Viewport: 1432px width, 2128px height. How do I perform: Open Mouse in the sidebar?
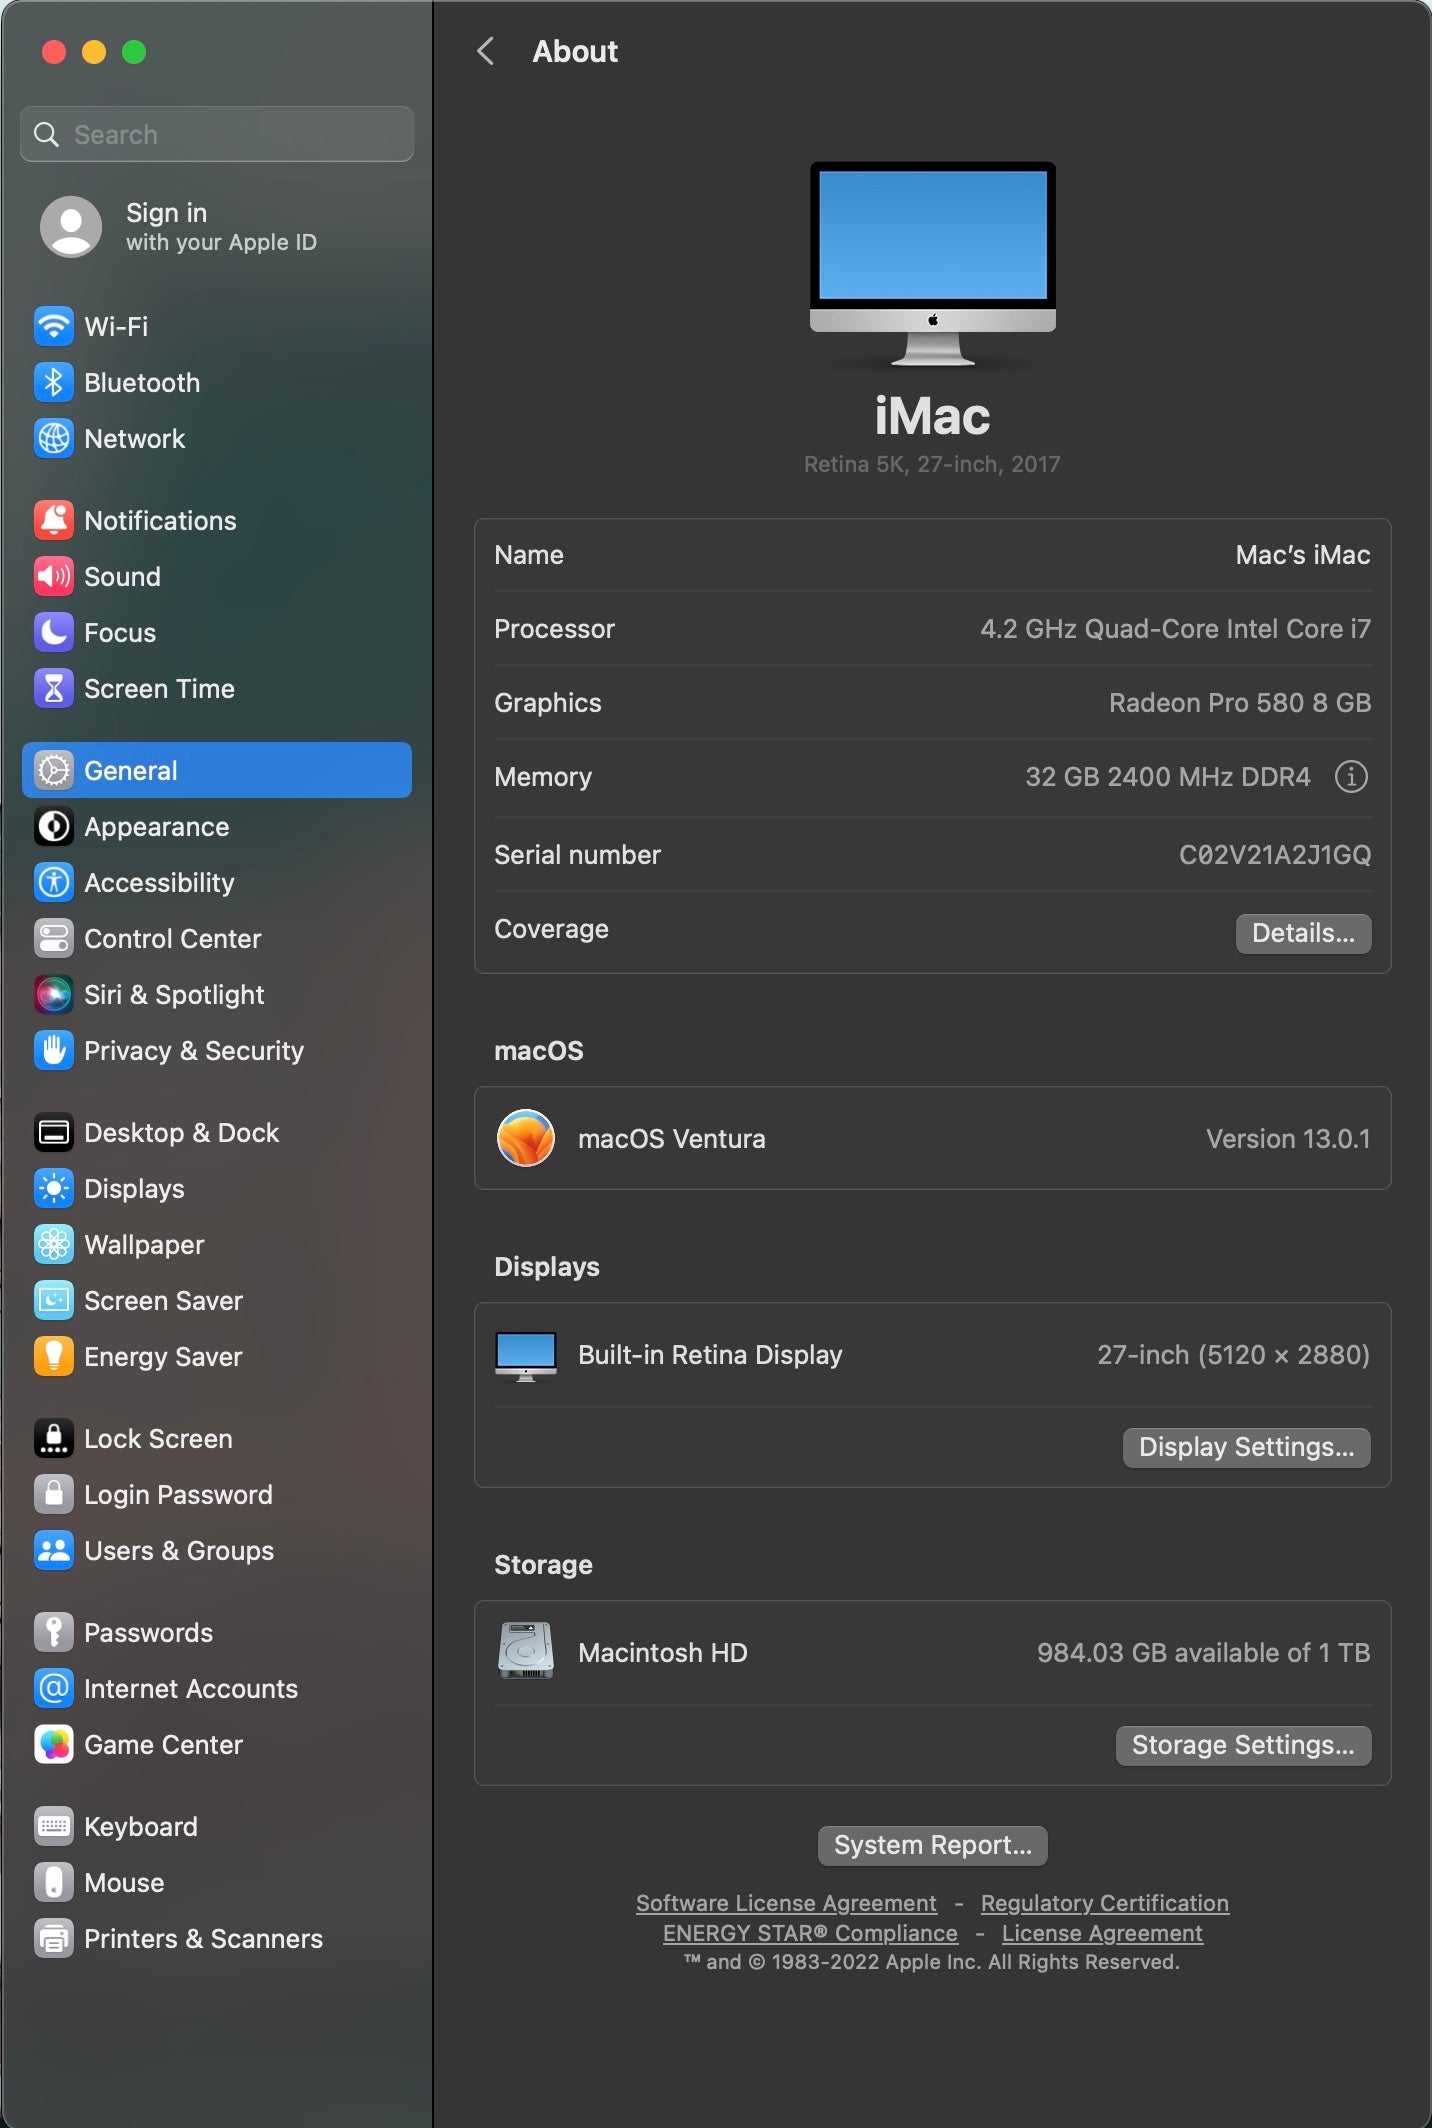point(217,1882)
